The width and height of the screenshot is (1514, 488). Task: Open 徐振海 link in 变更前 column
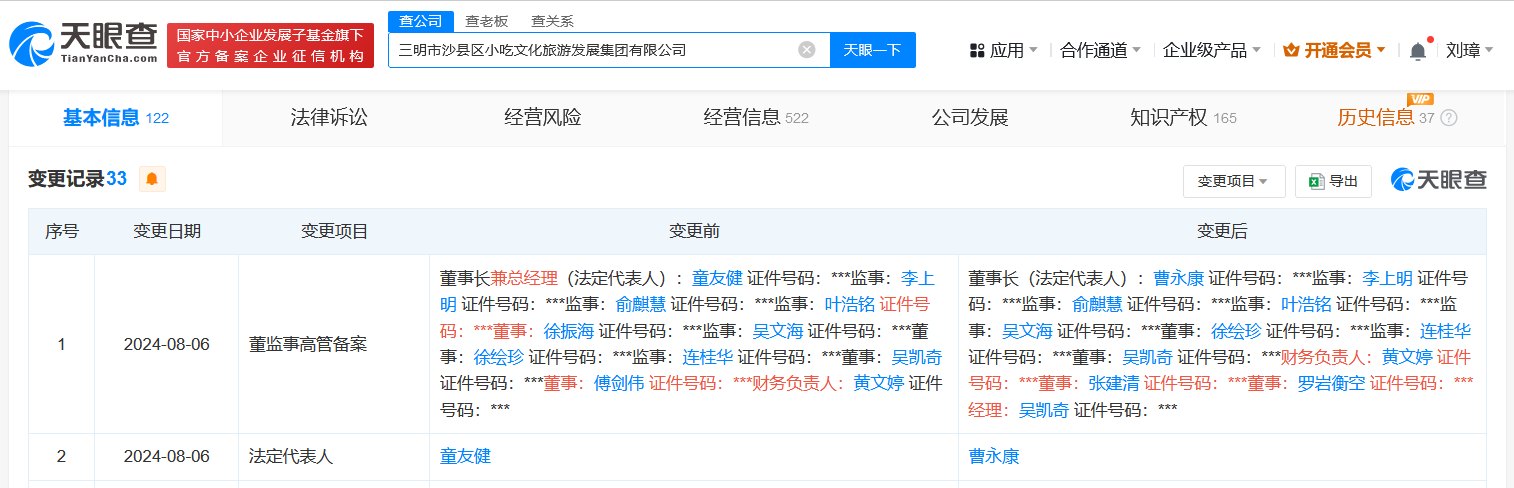(x=568, y=330)
